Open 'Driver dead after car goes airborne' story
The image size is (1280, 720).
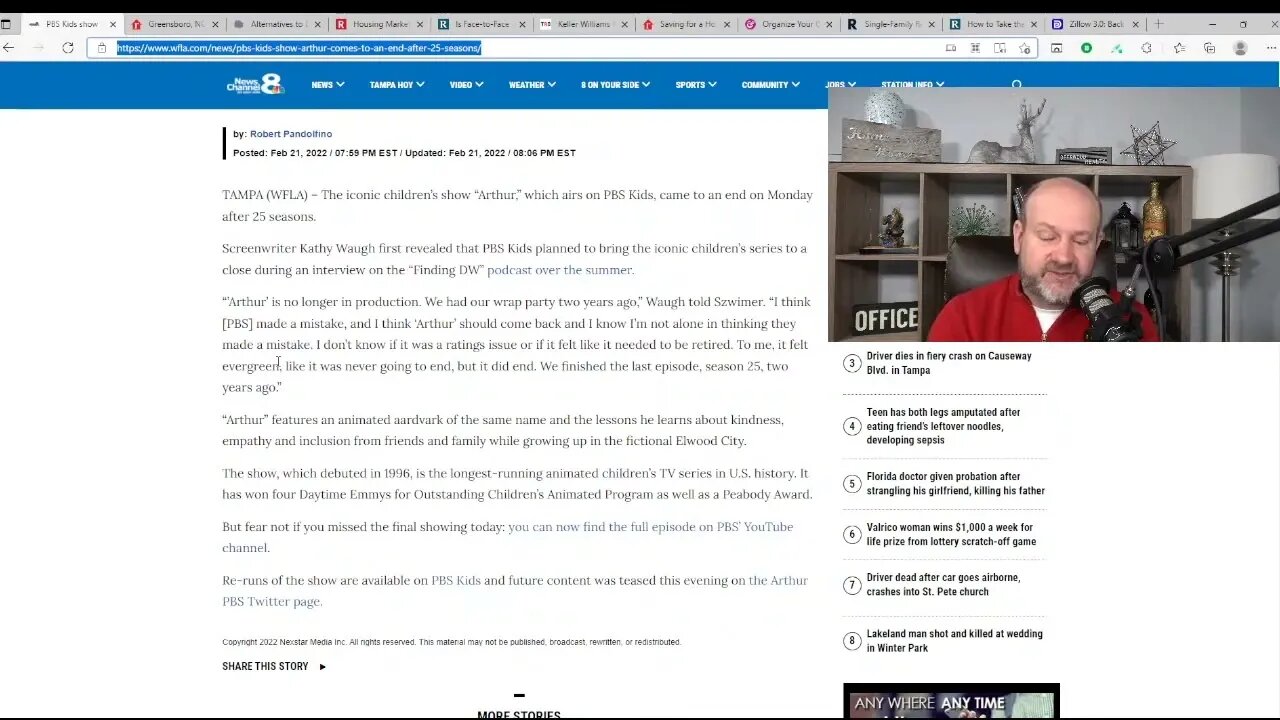943,584
